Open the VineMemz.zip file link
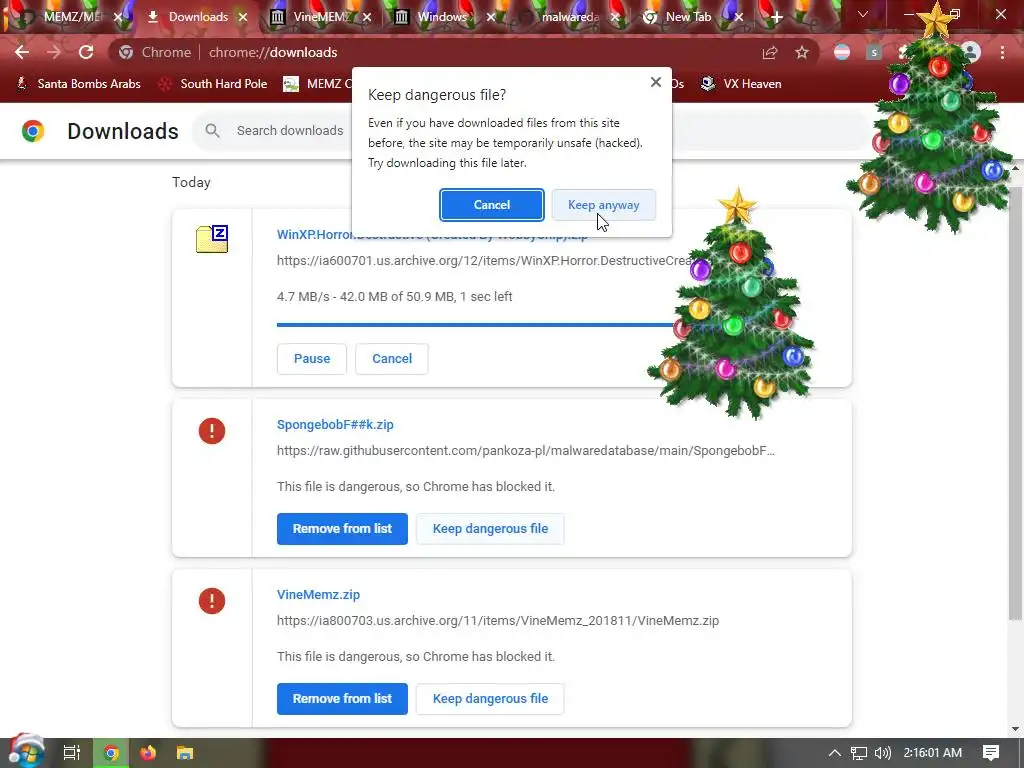Screen dimensions: 1024x768 pyautogui.click(x=318, y=594)
